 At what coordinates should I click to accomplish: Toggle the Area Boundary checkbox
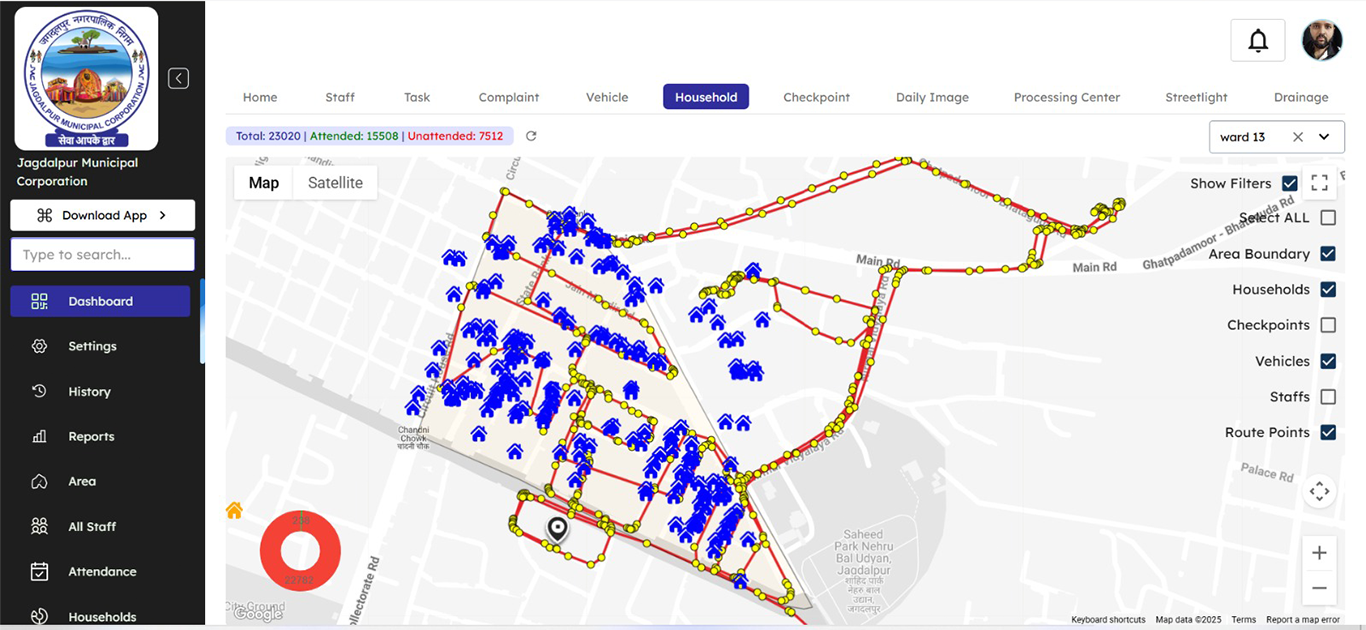[1328, 253]
